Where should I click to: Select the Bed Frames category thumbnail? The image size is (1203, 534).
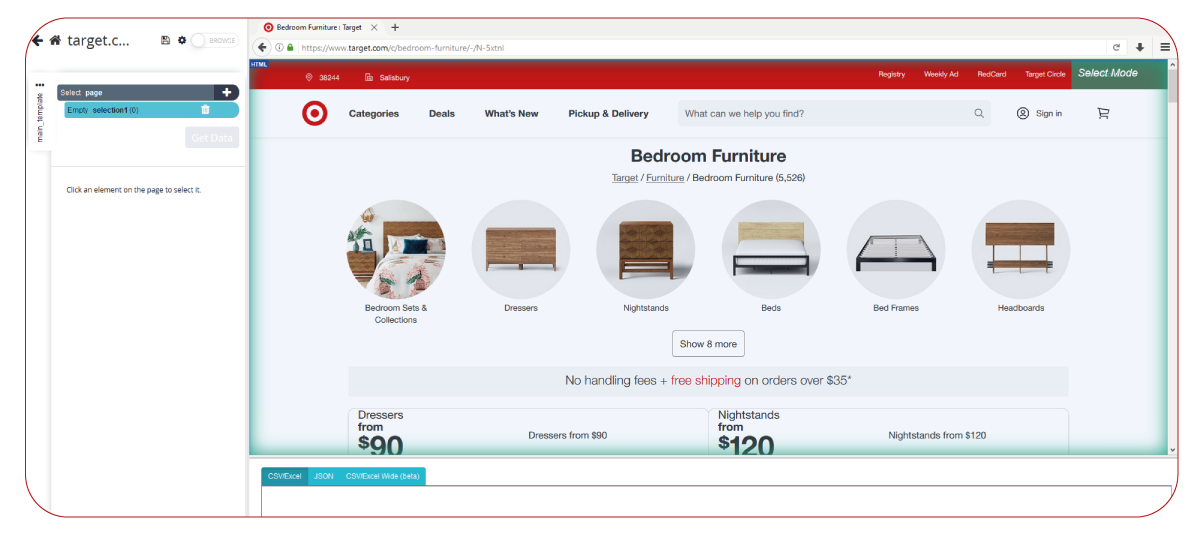tap(896, 249)
